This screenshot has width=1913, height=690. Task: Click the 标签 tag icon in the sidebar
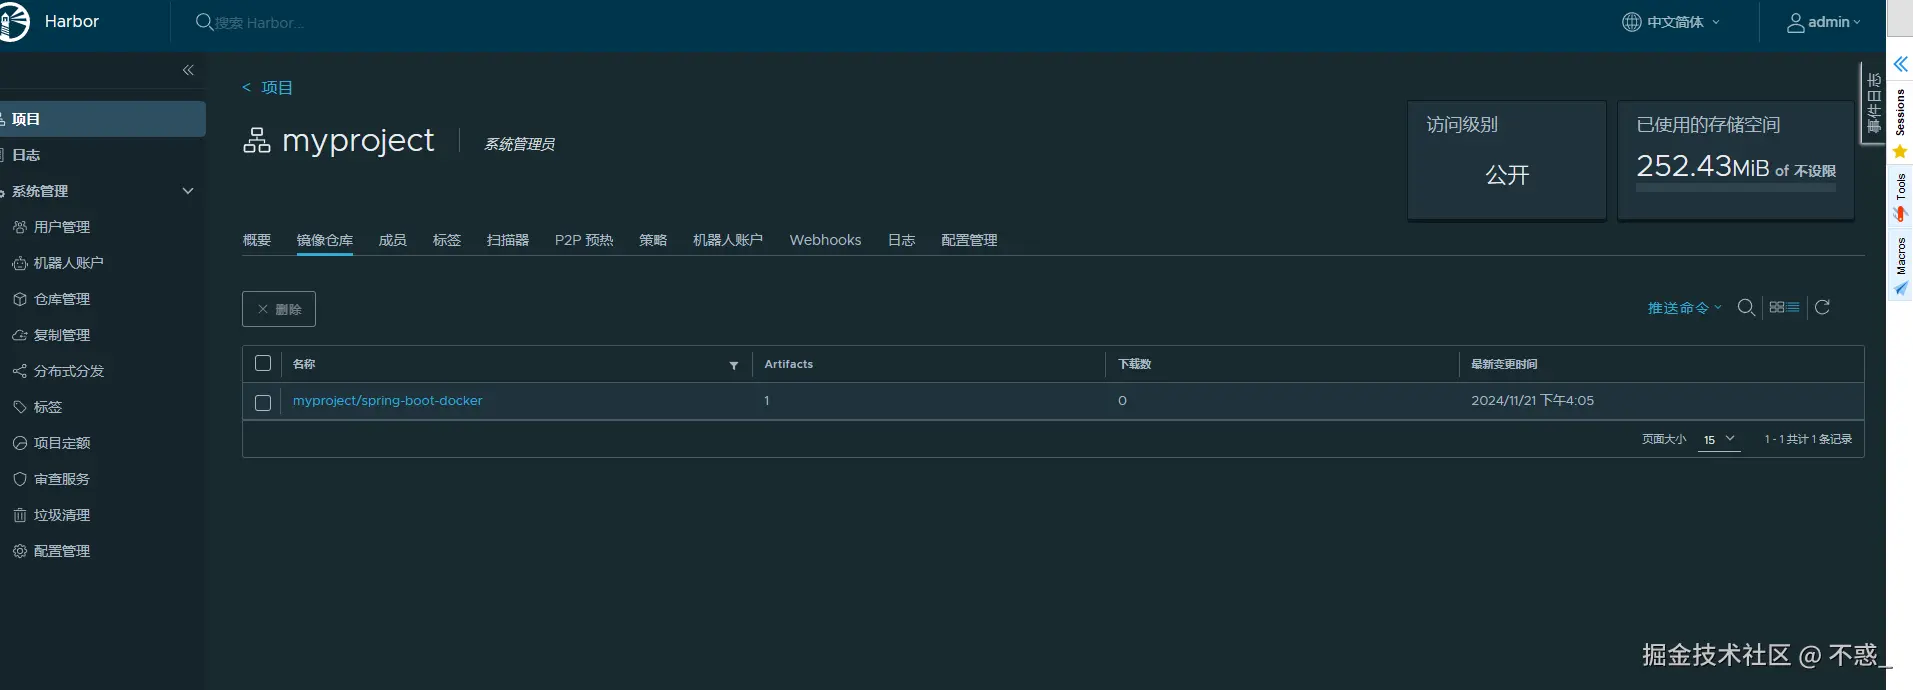(x=19, y=407)
